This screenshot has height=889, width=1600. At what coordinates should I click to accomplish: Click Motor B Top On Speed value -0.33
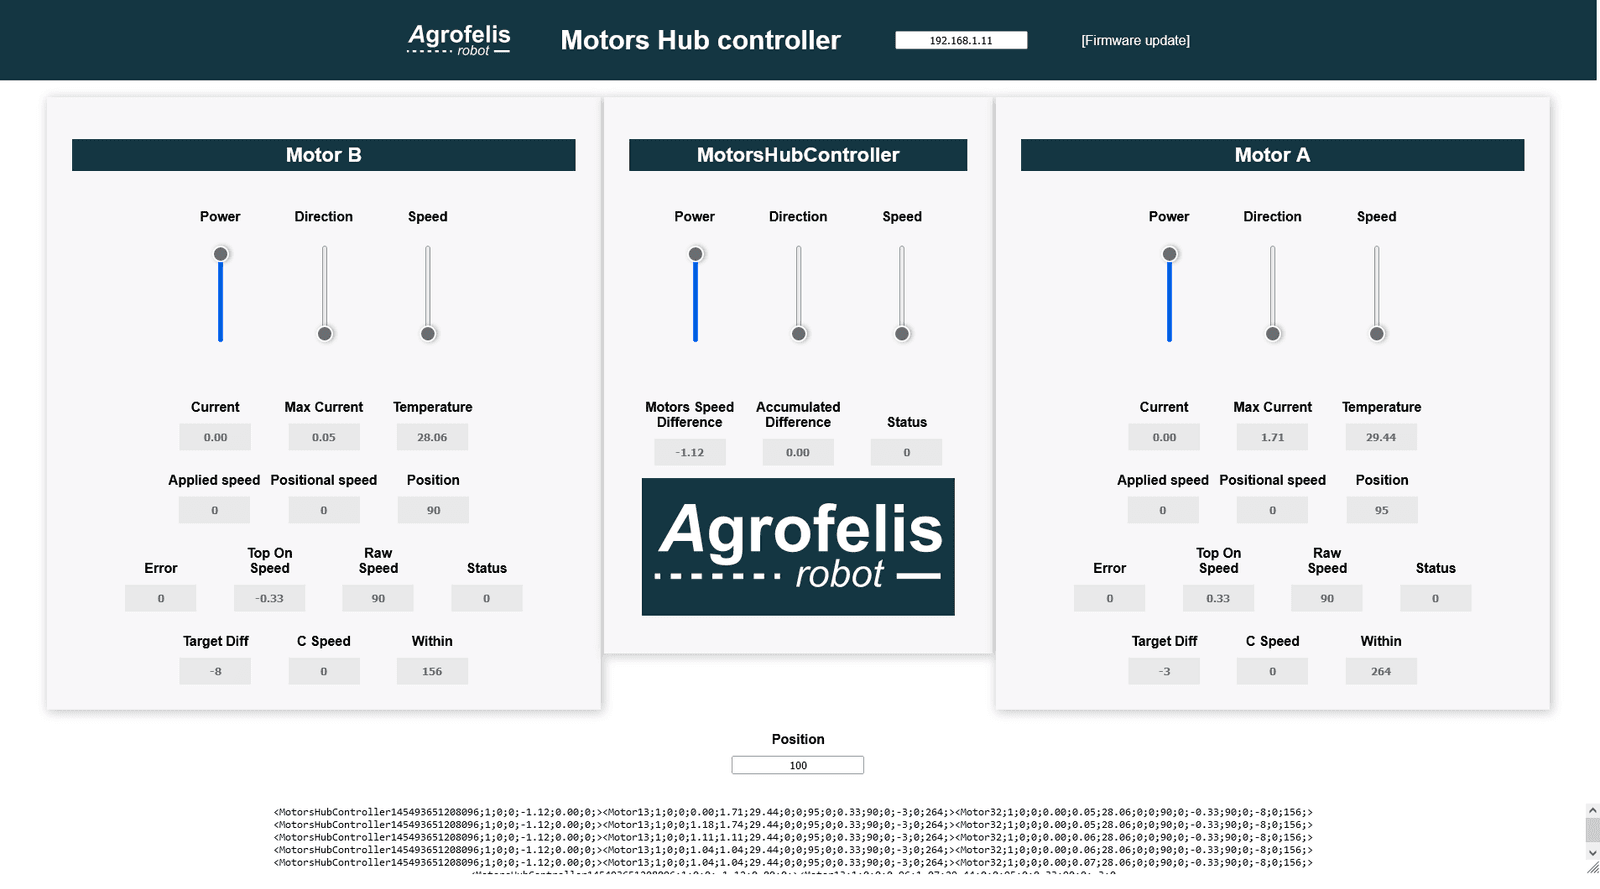pos(270,598)
